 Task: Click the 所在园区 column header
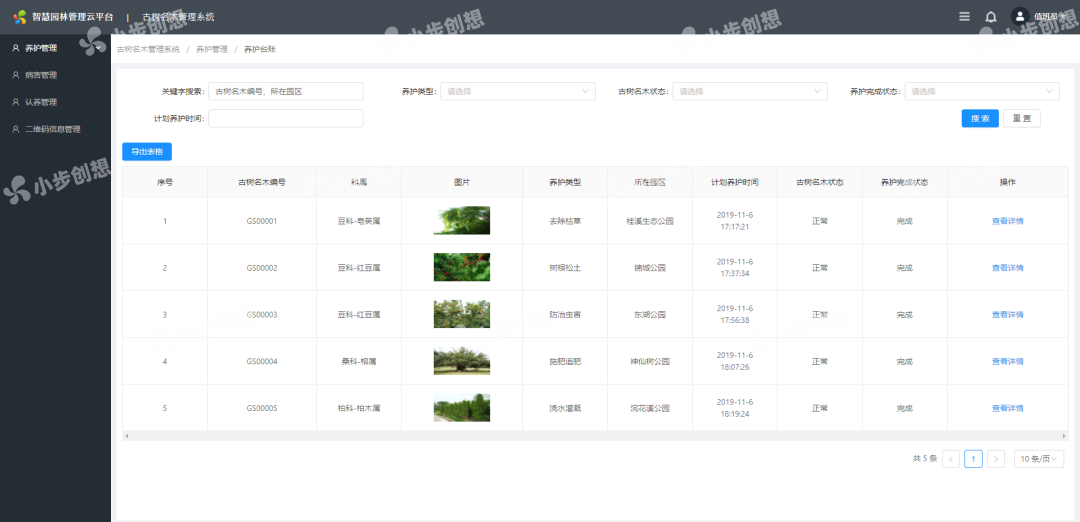[x=650, y=182]
